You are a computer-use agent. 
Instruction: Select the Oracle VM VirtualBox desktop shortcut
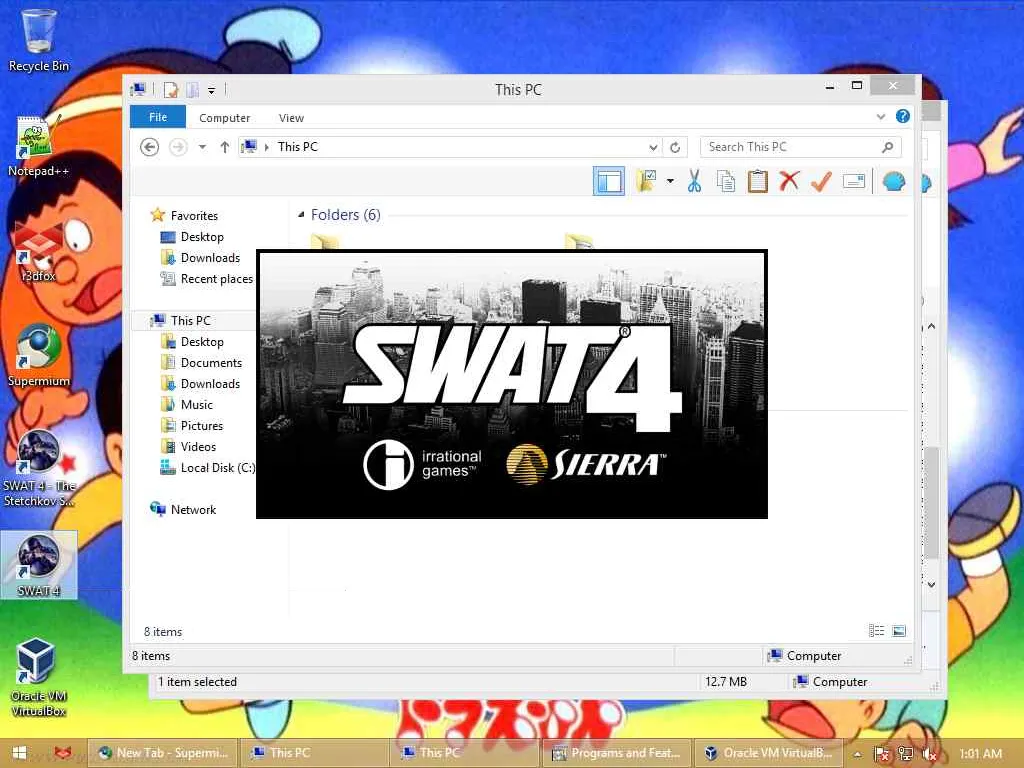coord(38,678)
